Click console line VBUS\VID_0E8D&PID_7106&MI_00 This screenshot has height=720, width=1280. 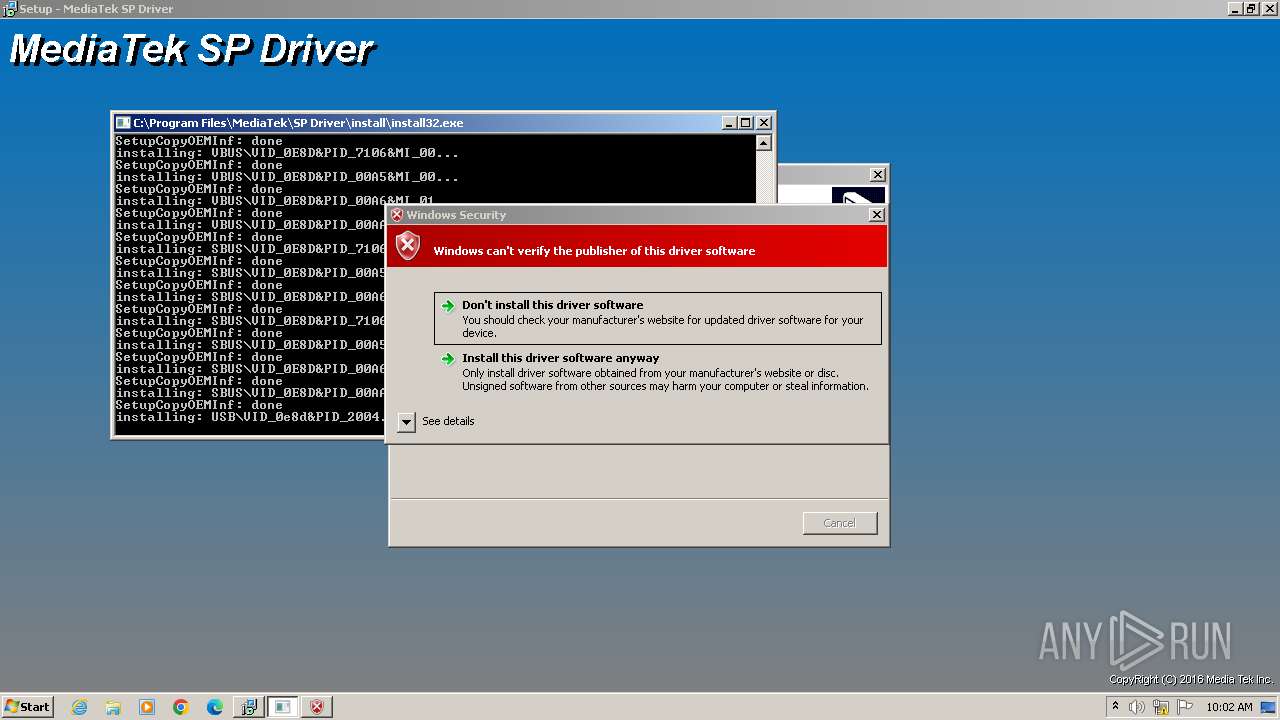click(287, 153)
